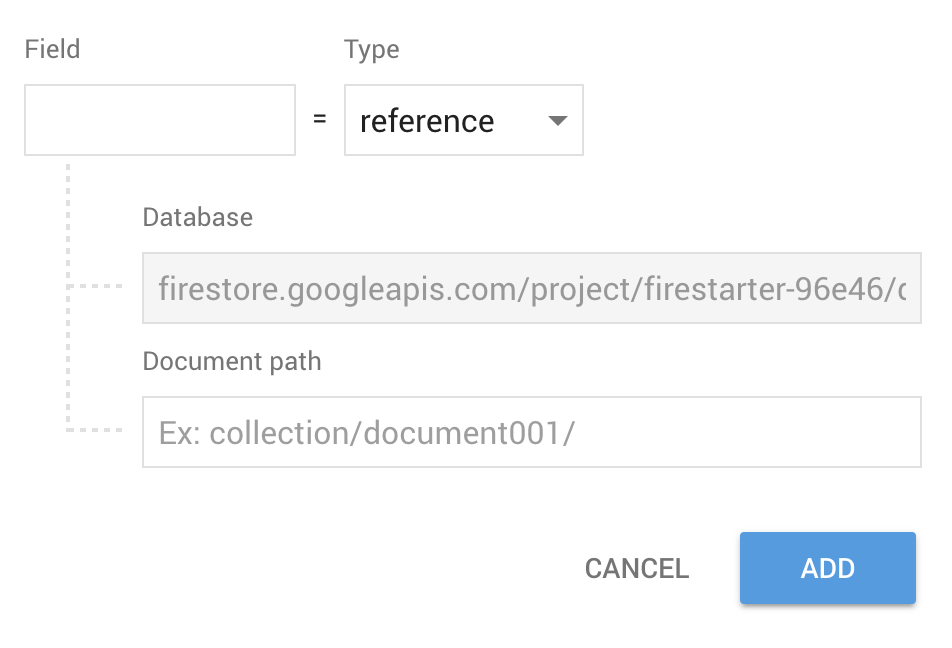Click the Document path input field
This screenshot has width=952, height=648.
click(x=530, y=432)
